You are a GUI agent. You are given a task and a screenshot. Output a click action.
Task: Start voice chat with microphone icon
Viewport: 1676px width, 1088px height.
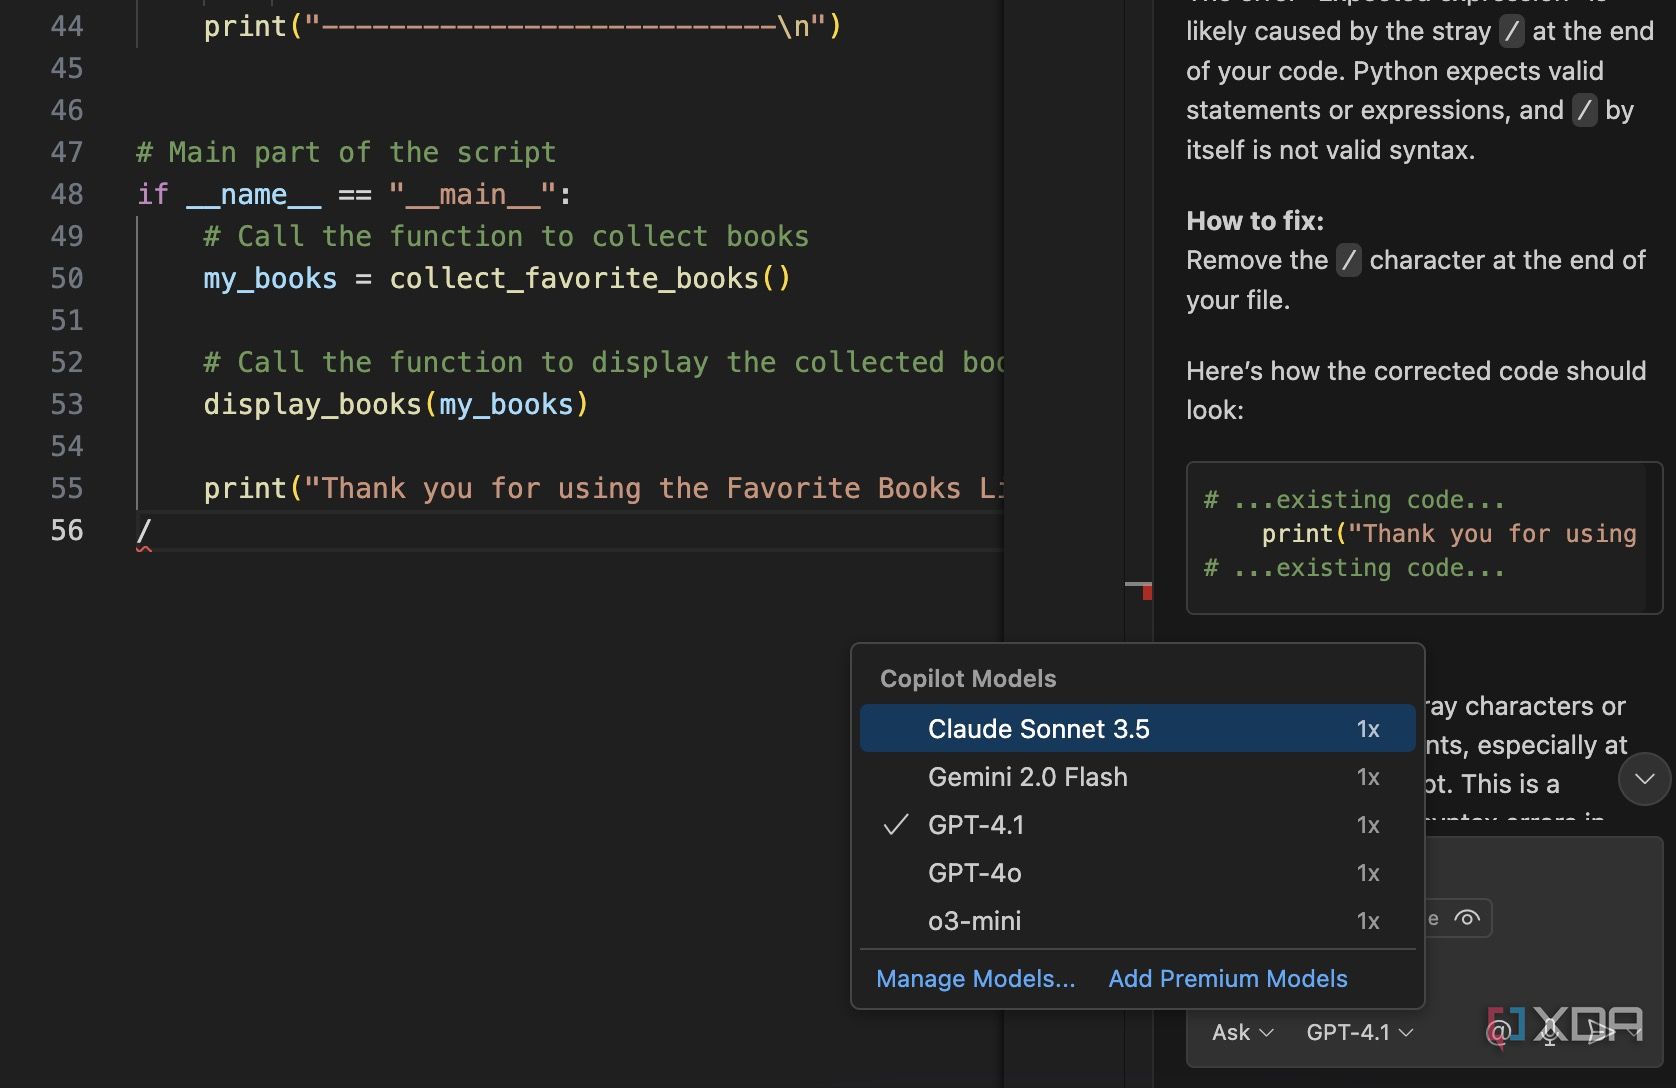point(1549,1032)
